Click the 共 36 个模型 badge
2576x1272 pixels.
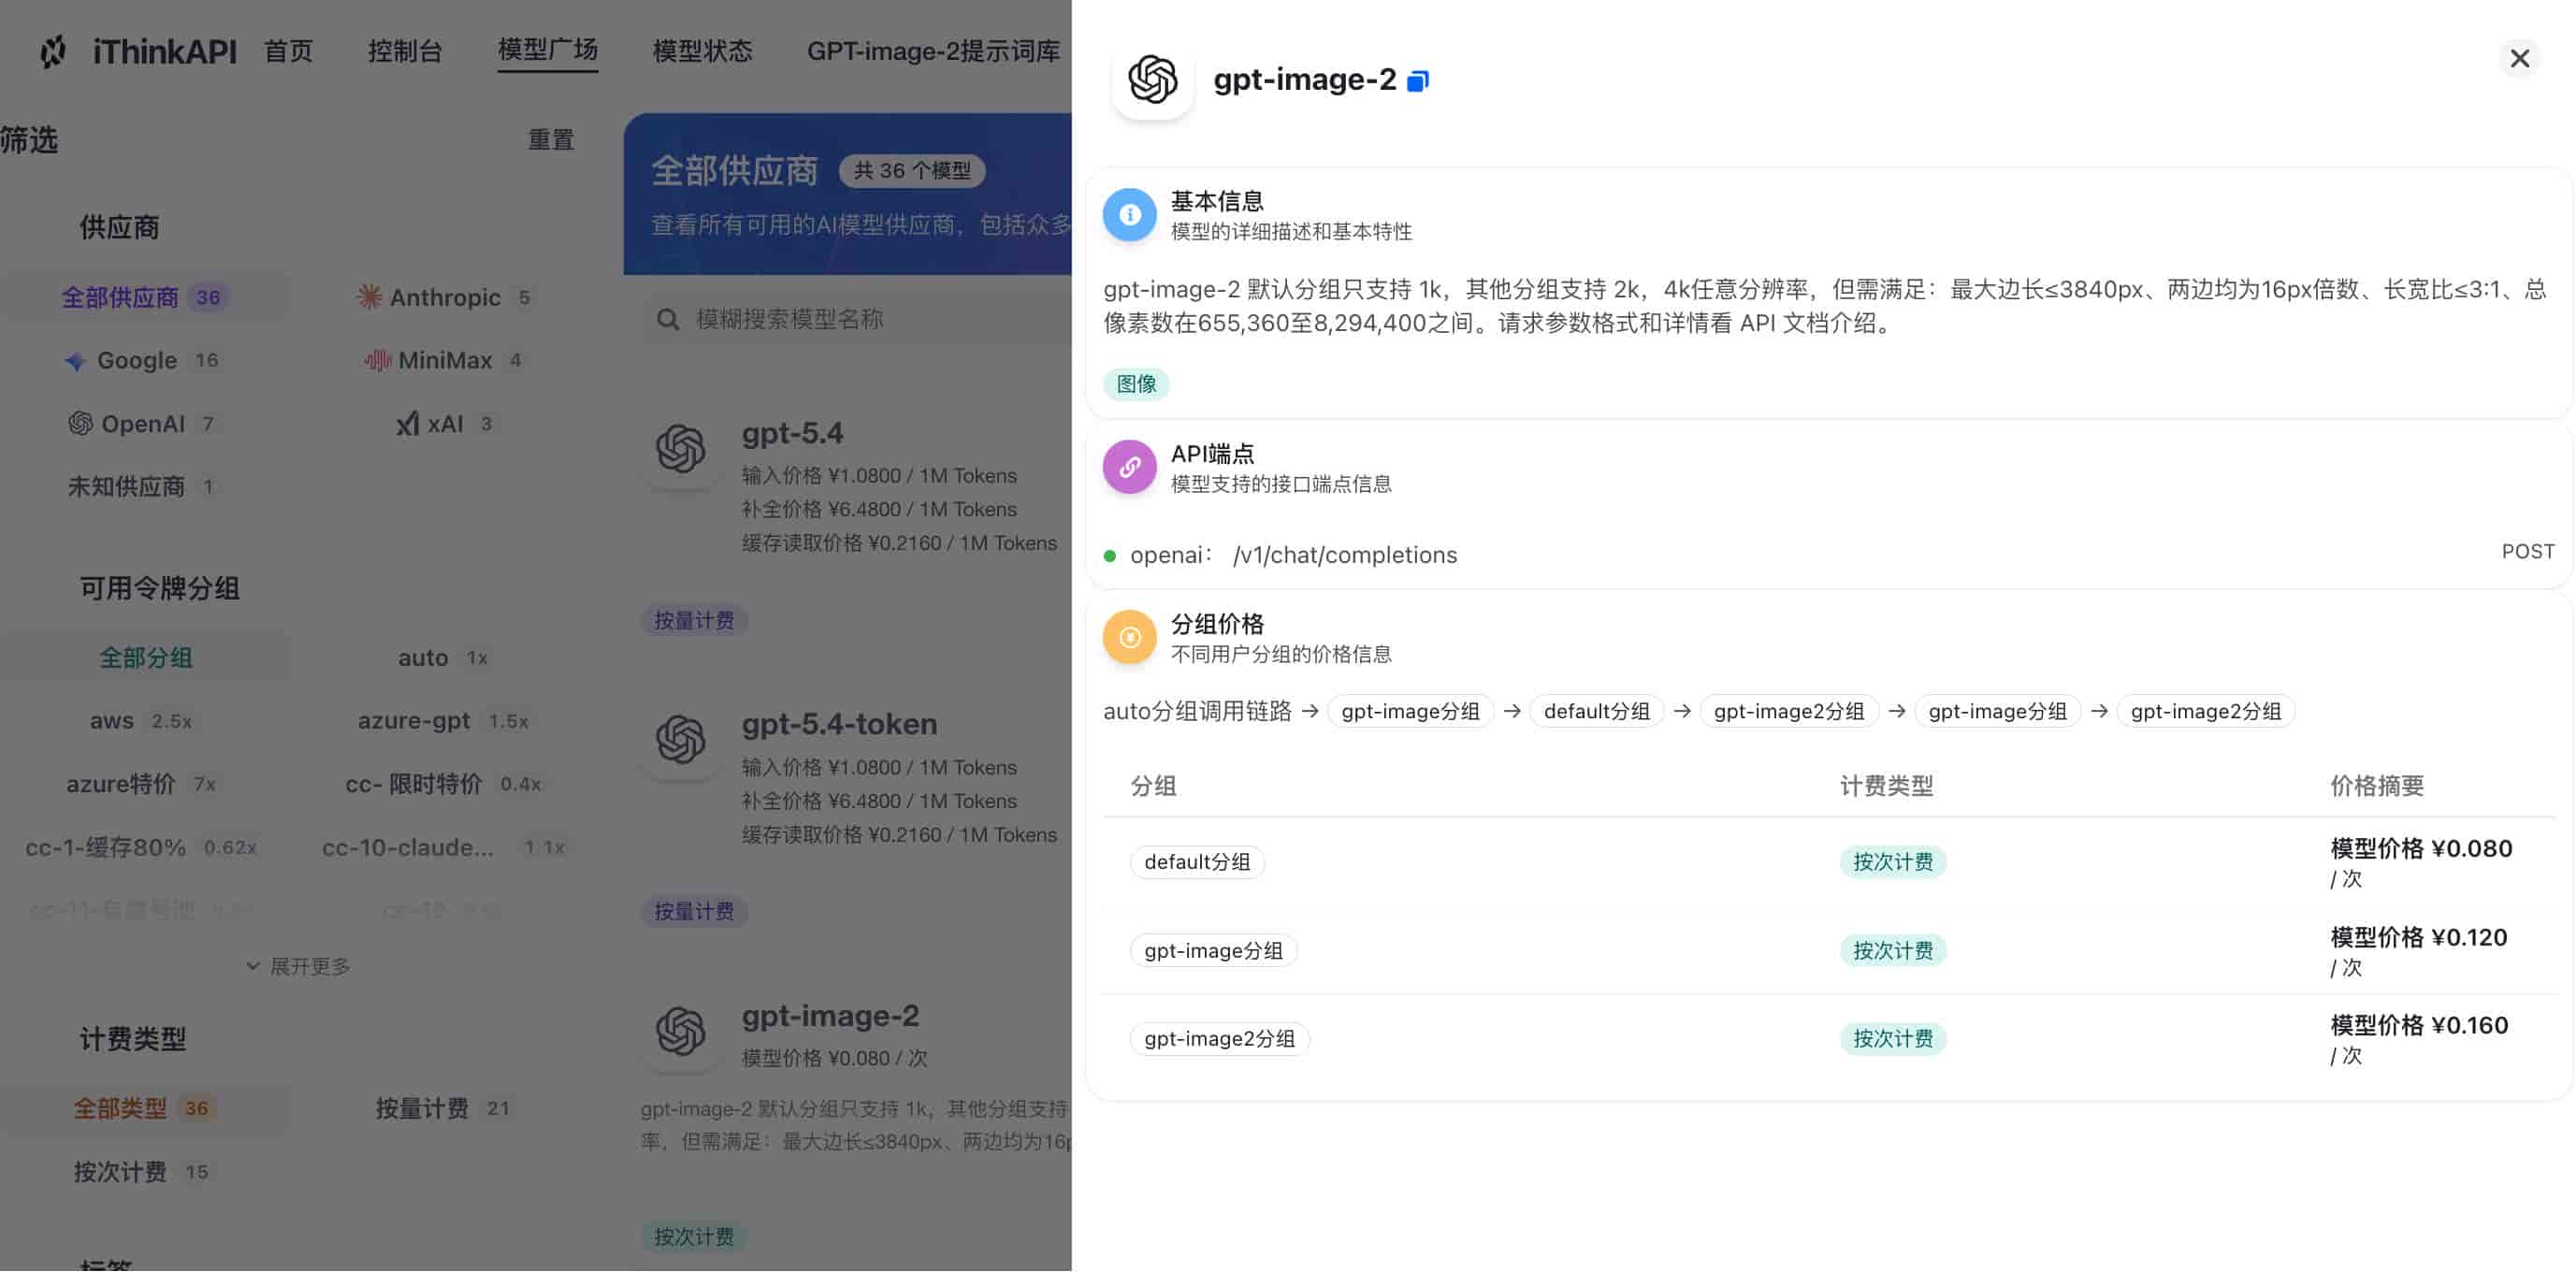(912, 171)
